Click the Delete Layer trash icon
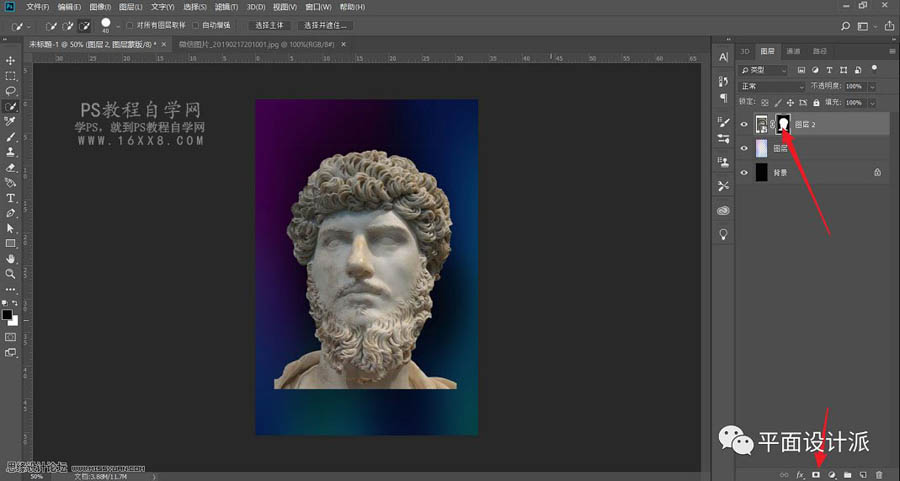The image size is (900, 481). pos(879,474)
